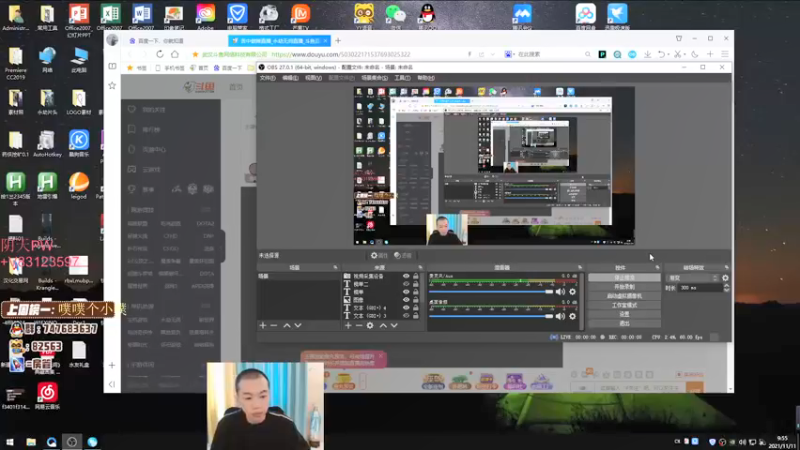The height and width of the screenshot is (450, 800).
Task: Open Windows Start menu
Action: pos(9,442)
